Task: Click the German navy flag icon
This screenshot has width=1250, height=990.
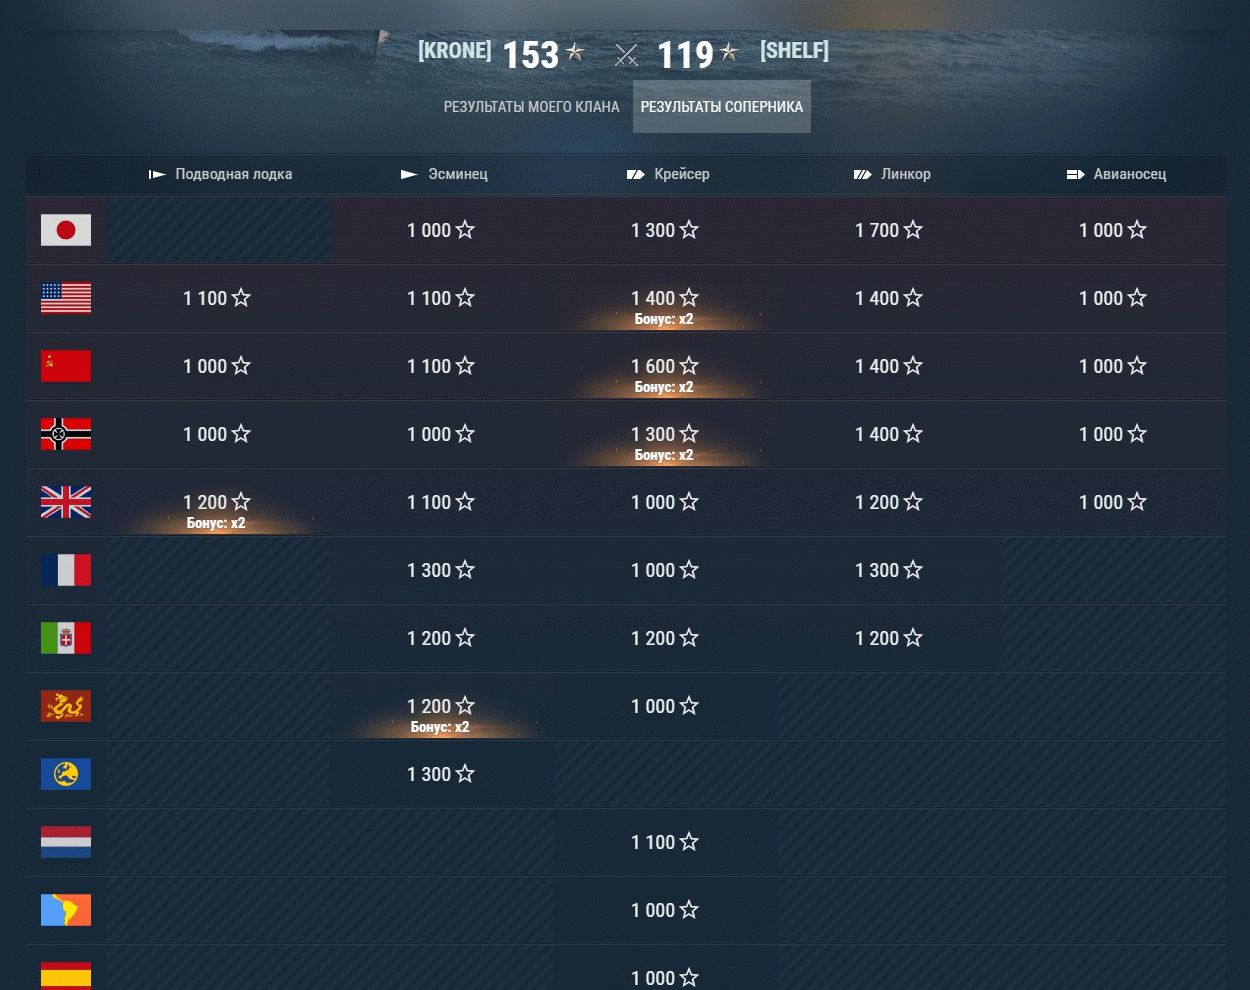Action: (66, 434)
